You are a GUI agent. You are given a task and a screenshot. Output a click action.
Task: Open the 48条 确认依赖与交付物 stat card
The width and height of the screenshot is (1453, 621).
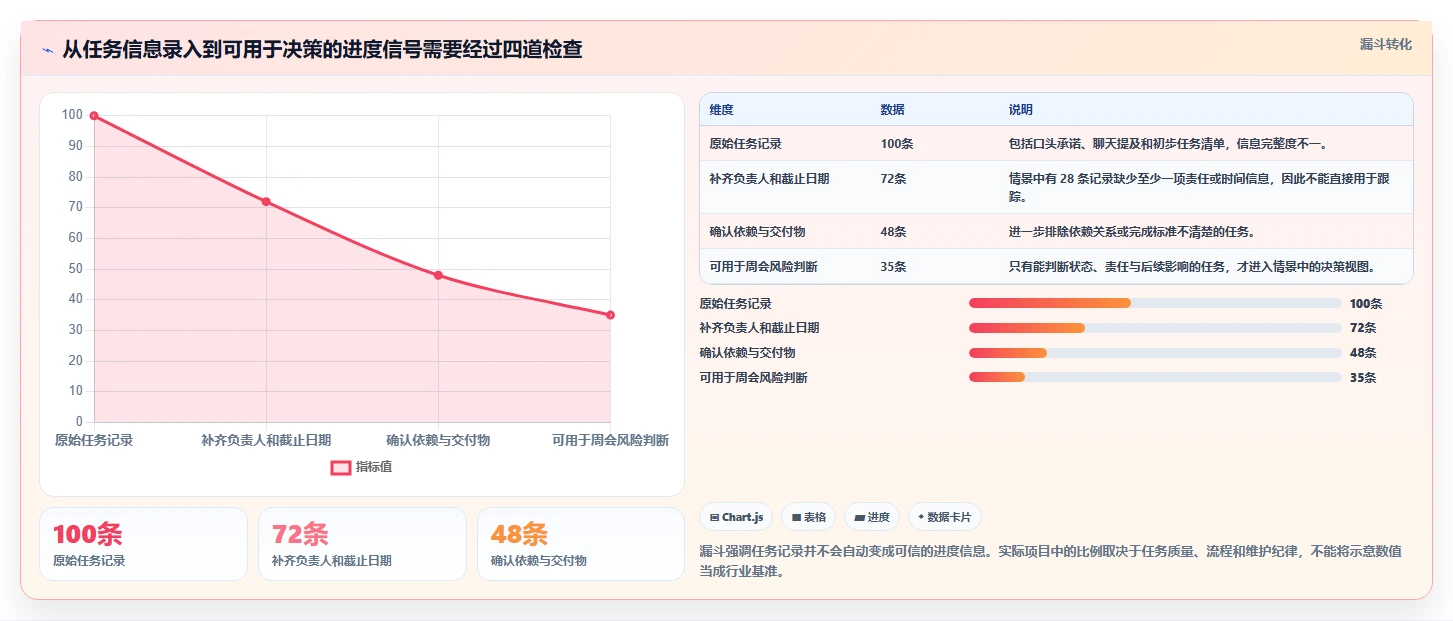coord(581,544)
